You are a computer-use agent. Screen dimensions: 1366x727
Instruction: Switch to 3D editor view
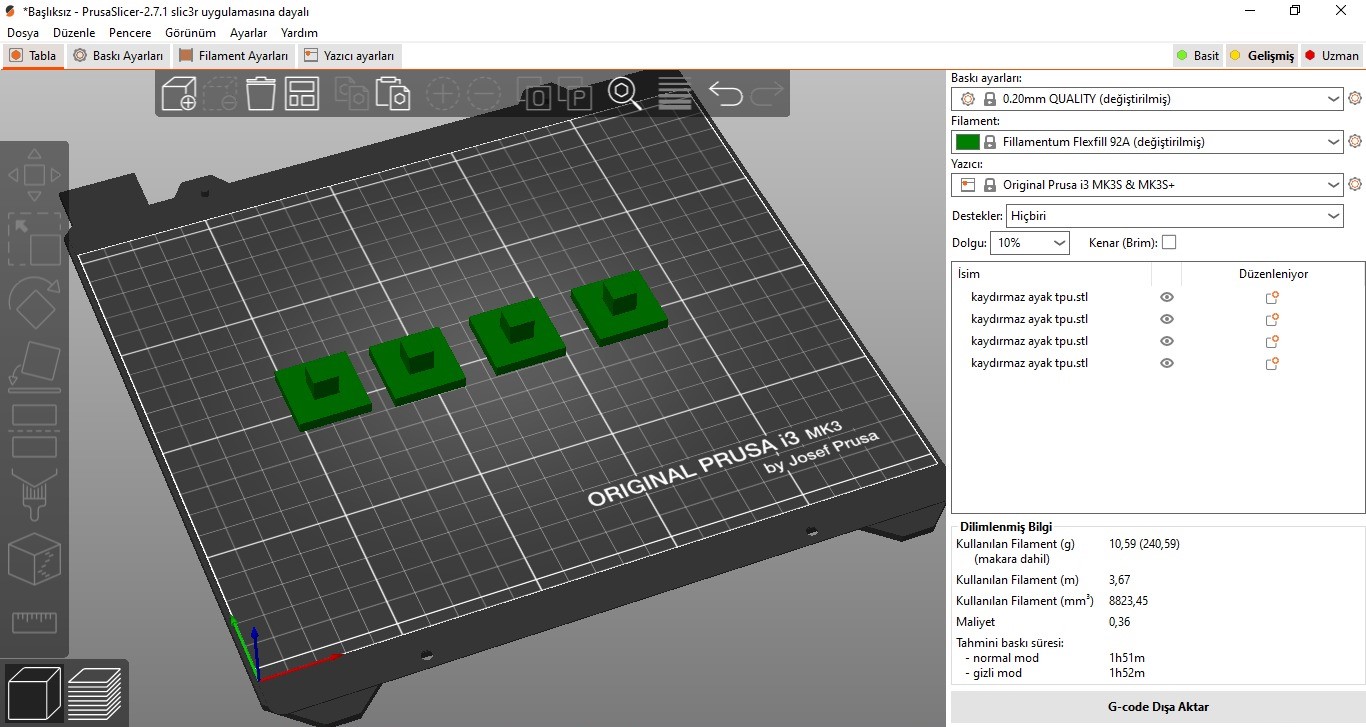pyautogui.click(x=35, y=693)
